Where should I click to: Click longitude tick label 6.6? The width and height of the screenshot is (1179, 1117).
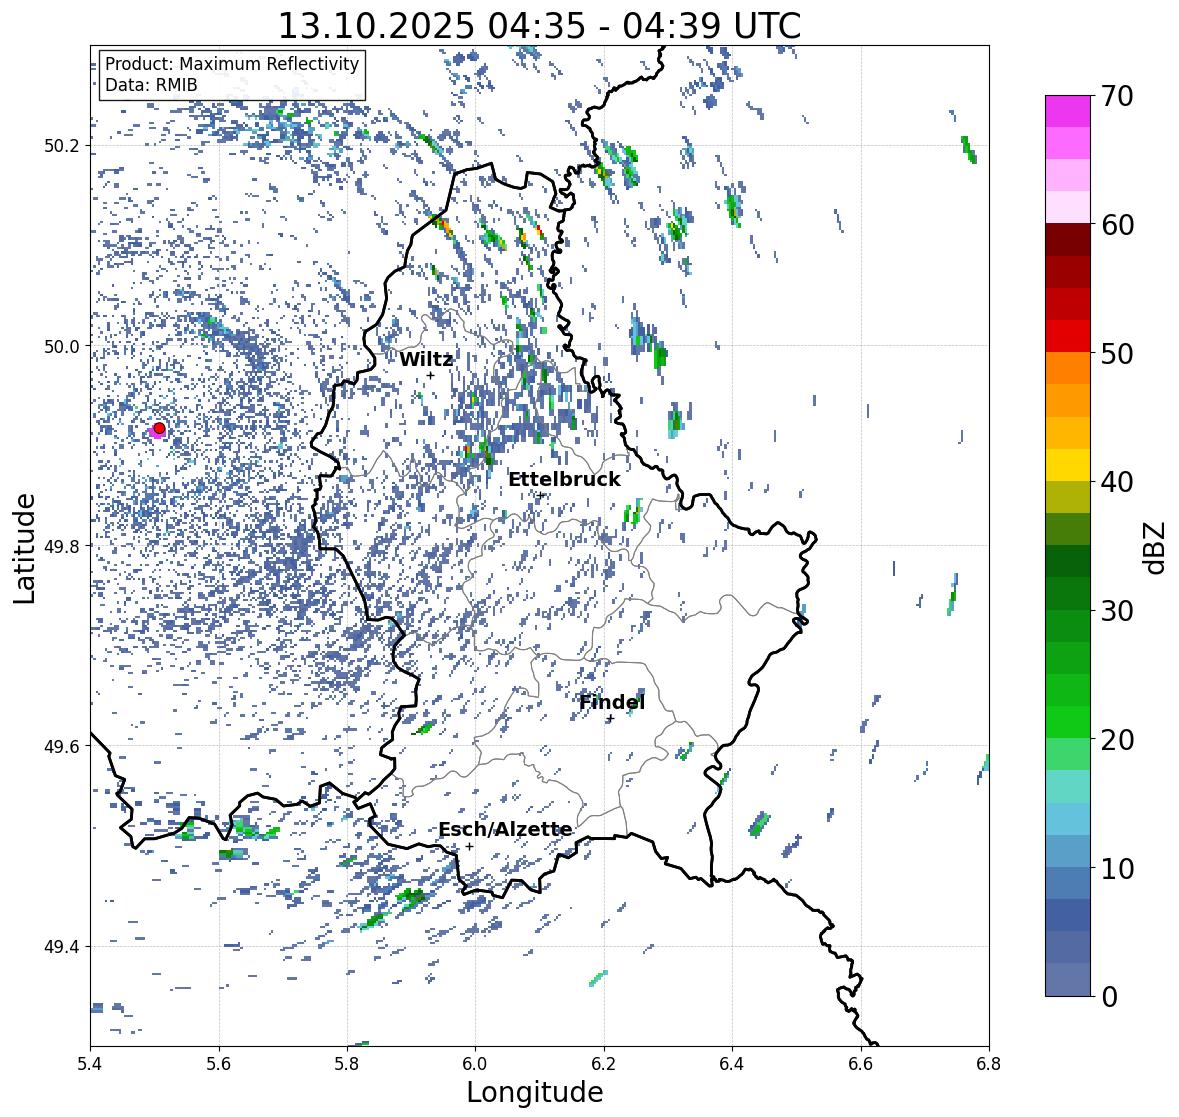tap(860, 1063)
